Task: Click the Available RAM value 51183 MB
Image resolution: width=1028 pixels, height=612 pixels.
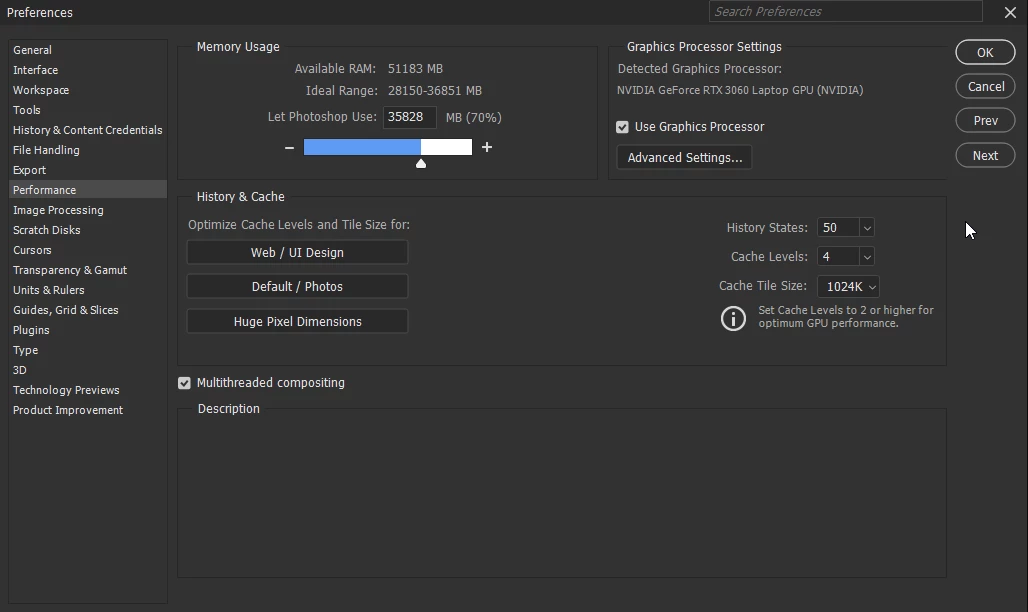Action: point(415,69)
